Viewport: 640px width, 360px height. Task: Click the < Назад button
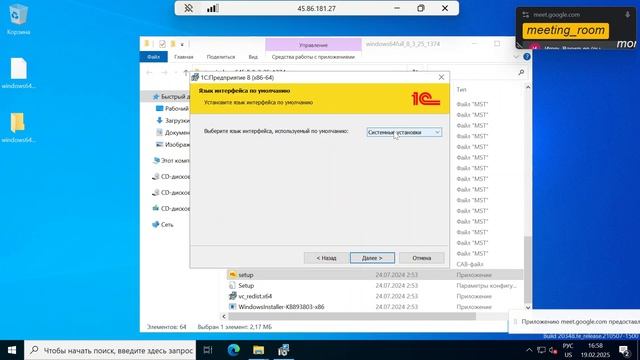[x=326, y=258]
